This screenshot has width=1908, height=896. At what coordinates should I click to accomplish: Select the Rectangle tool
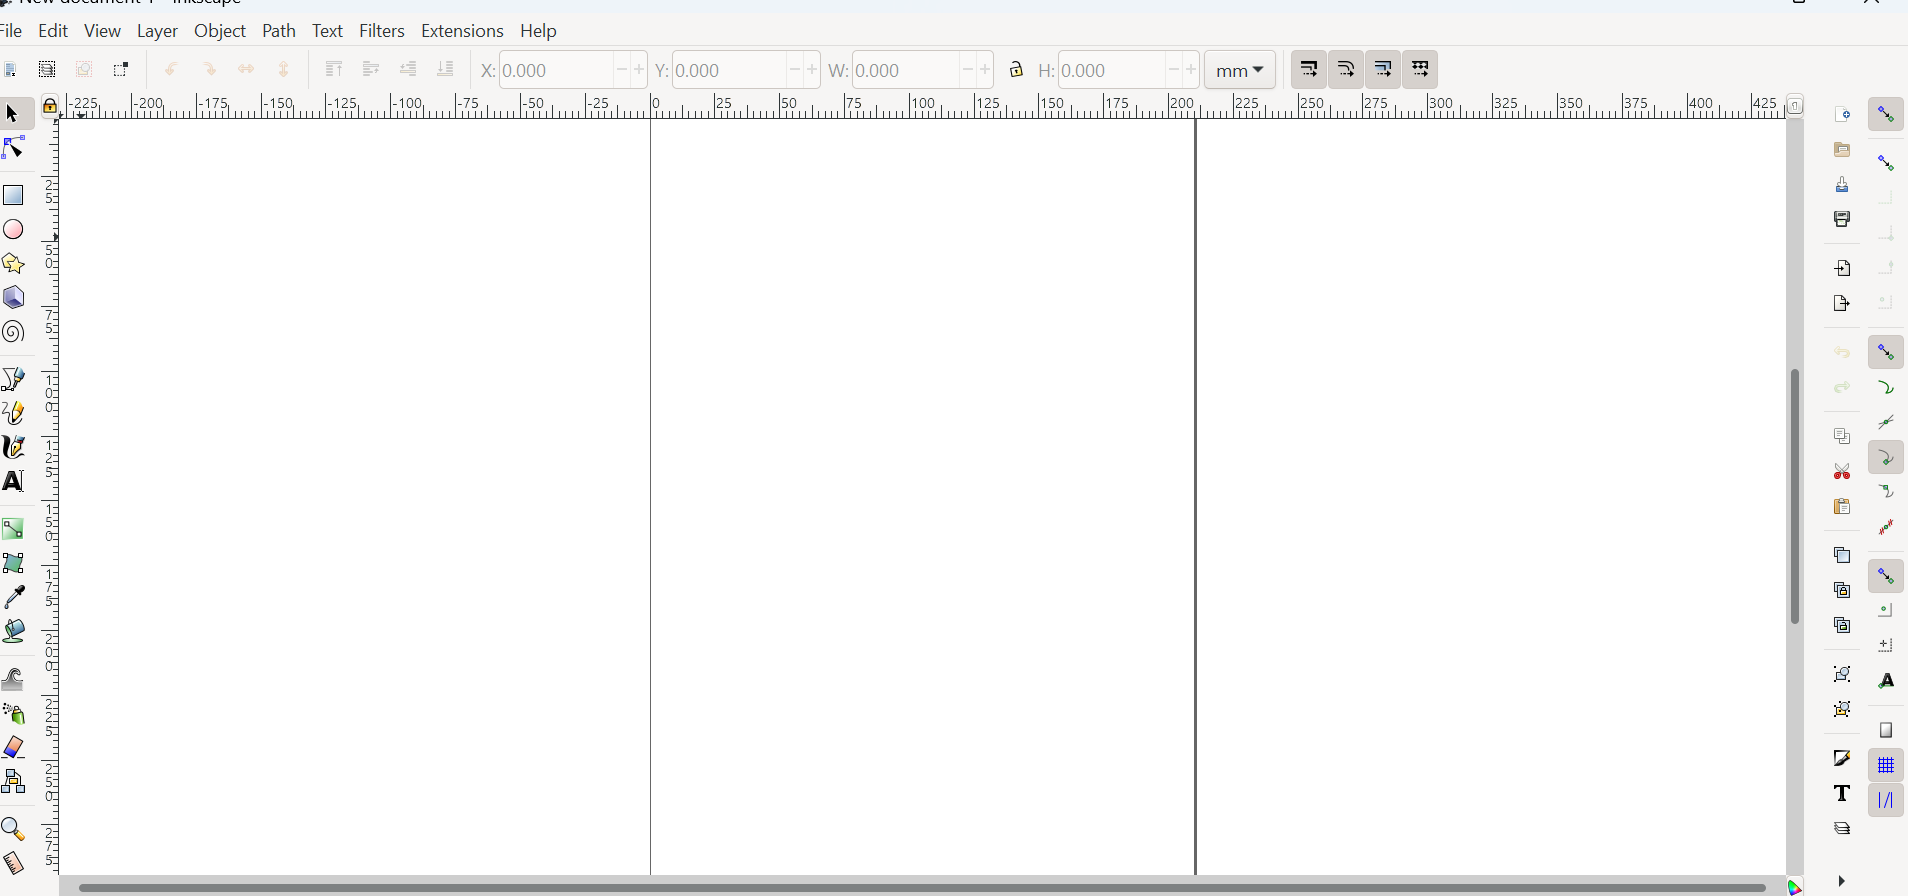[x=13, y=195]
